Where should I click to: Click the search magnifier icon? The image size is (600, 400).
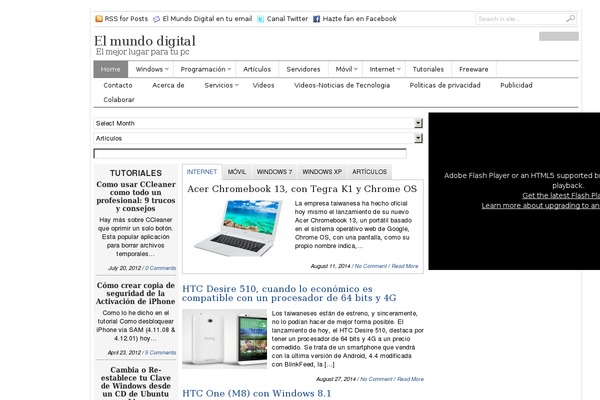(x=571, y=18)
